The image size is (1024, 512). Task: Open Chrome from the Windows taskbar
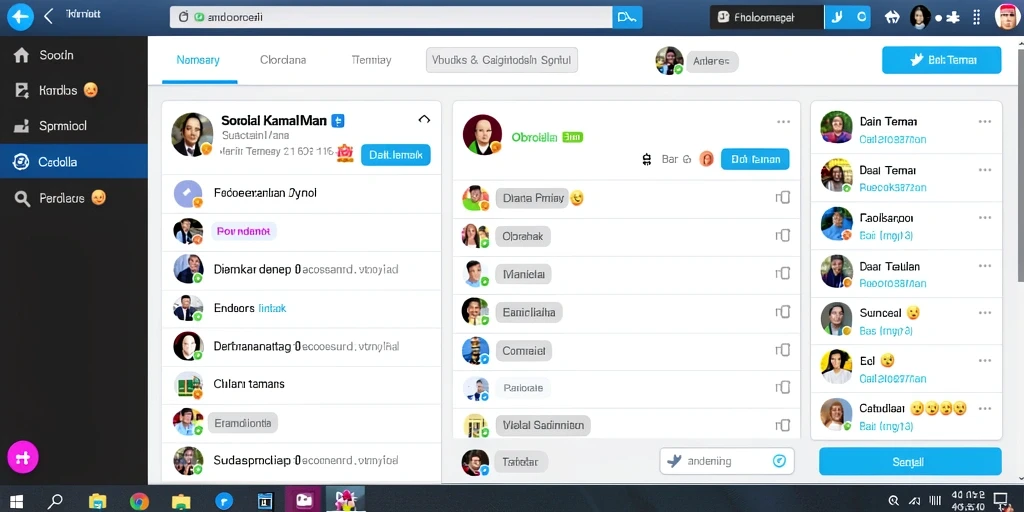click(x=139, y=501)
